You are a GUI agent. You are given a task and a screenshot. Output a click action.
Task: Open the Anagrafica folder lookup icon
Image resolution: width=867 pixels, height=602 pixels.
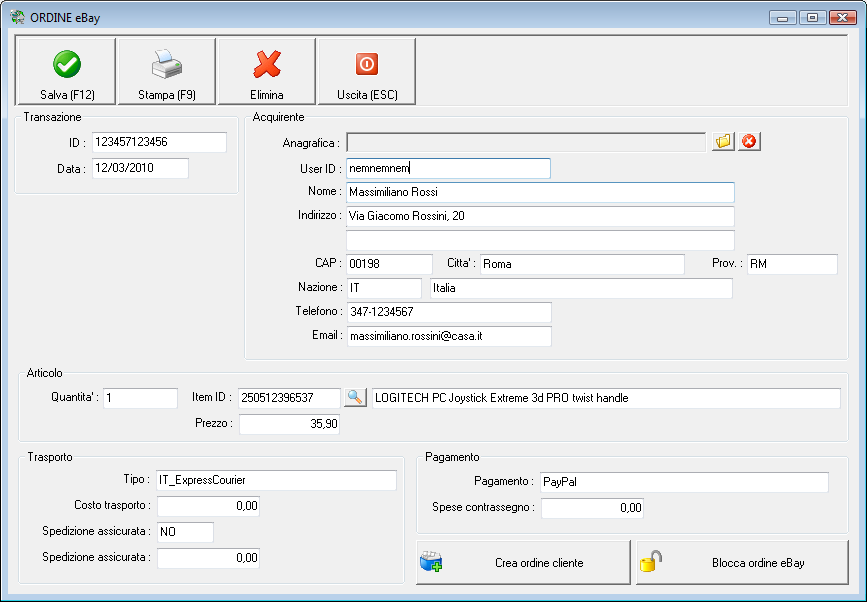723,142
